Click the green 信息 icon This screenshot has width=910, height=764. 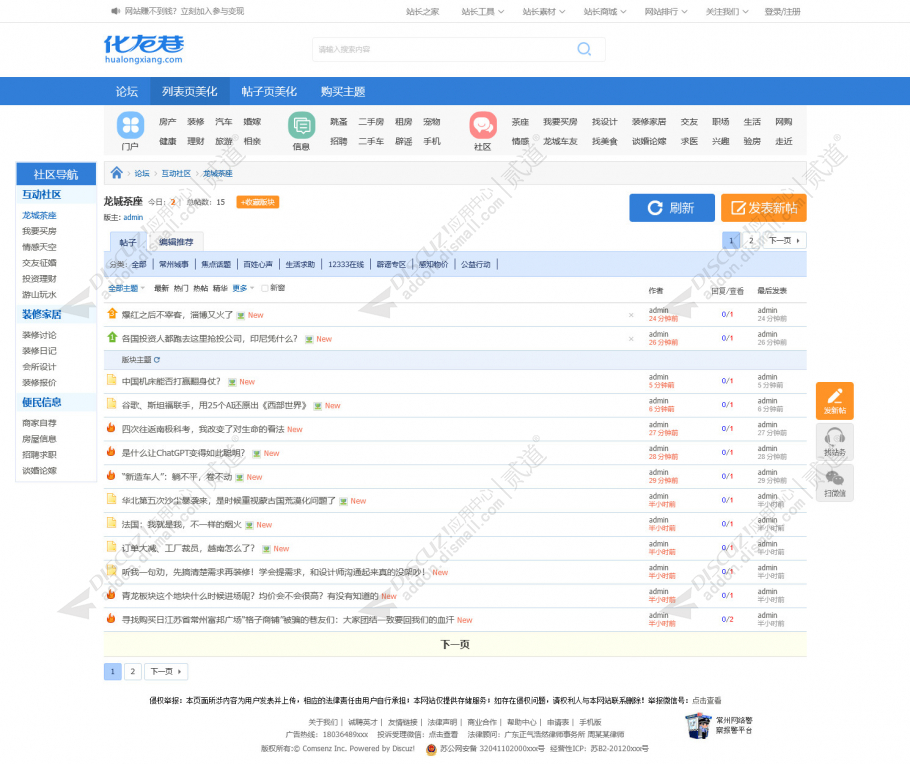(301, 125)
